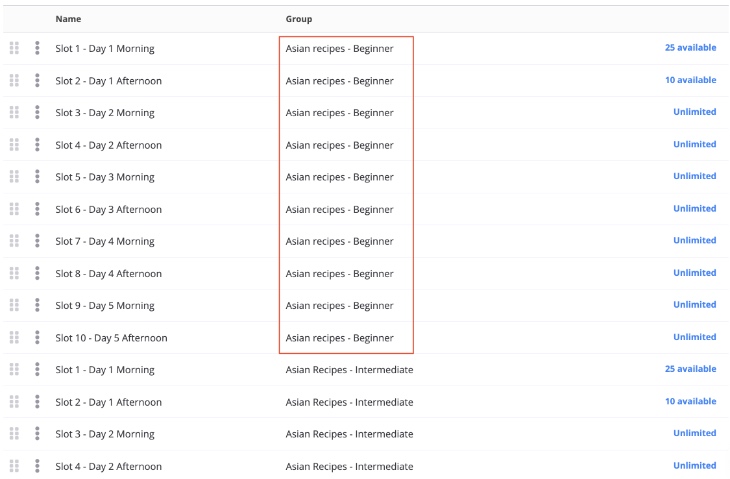730x479 pixels.
Task: Select 'Slot 3 - Day 2 Morning' name in Intermediate group
Action: pos(105,434)
